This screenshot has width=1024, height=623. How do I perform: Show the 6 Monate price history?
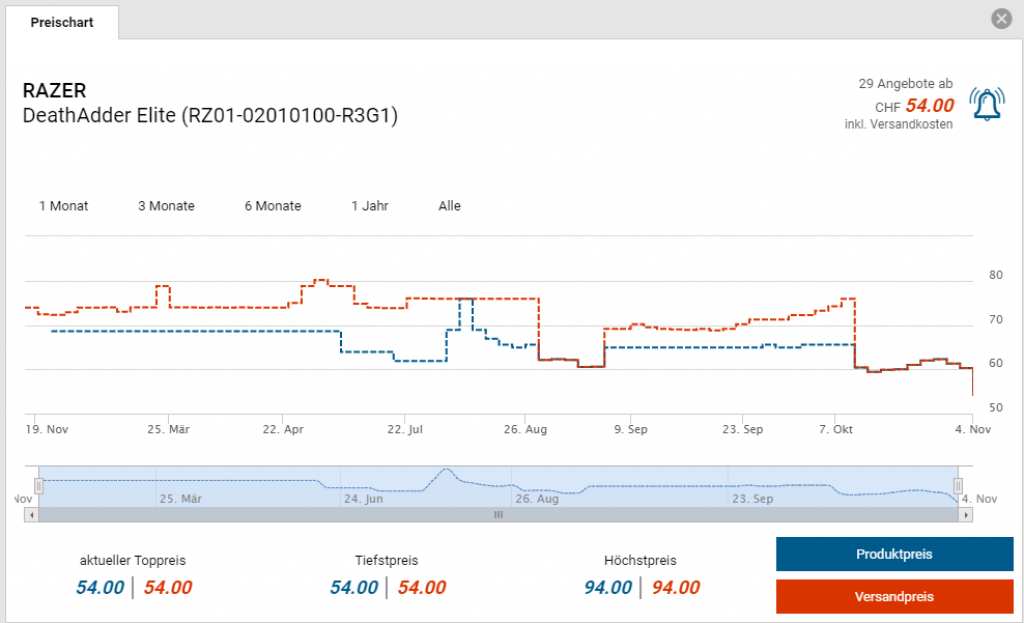272,206
